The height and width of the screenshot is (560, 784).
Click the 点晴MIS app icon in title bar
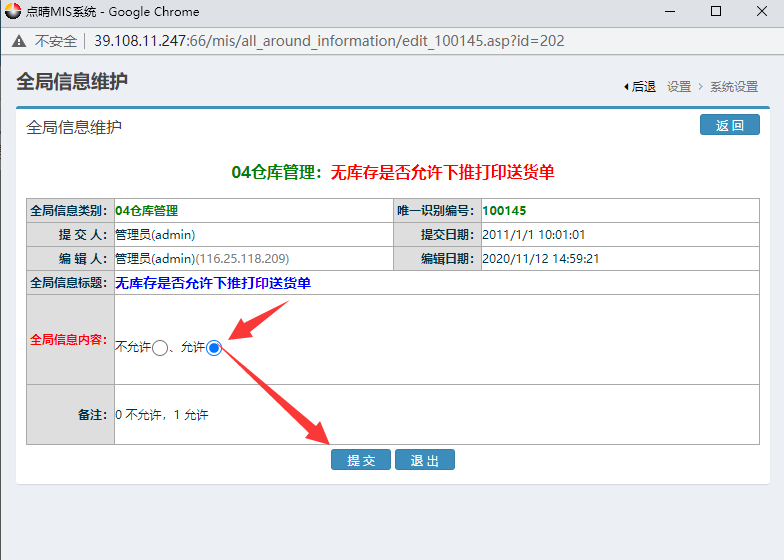coord(13,12)
